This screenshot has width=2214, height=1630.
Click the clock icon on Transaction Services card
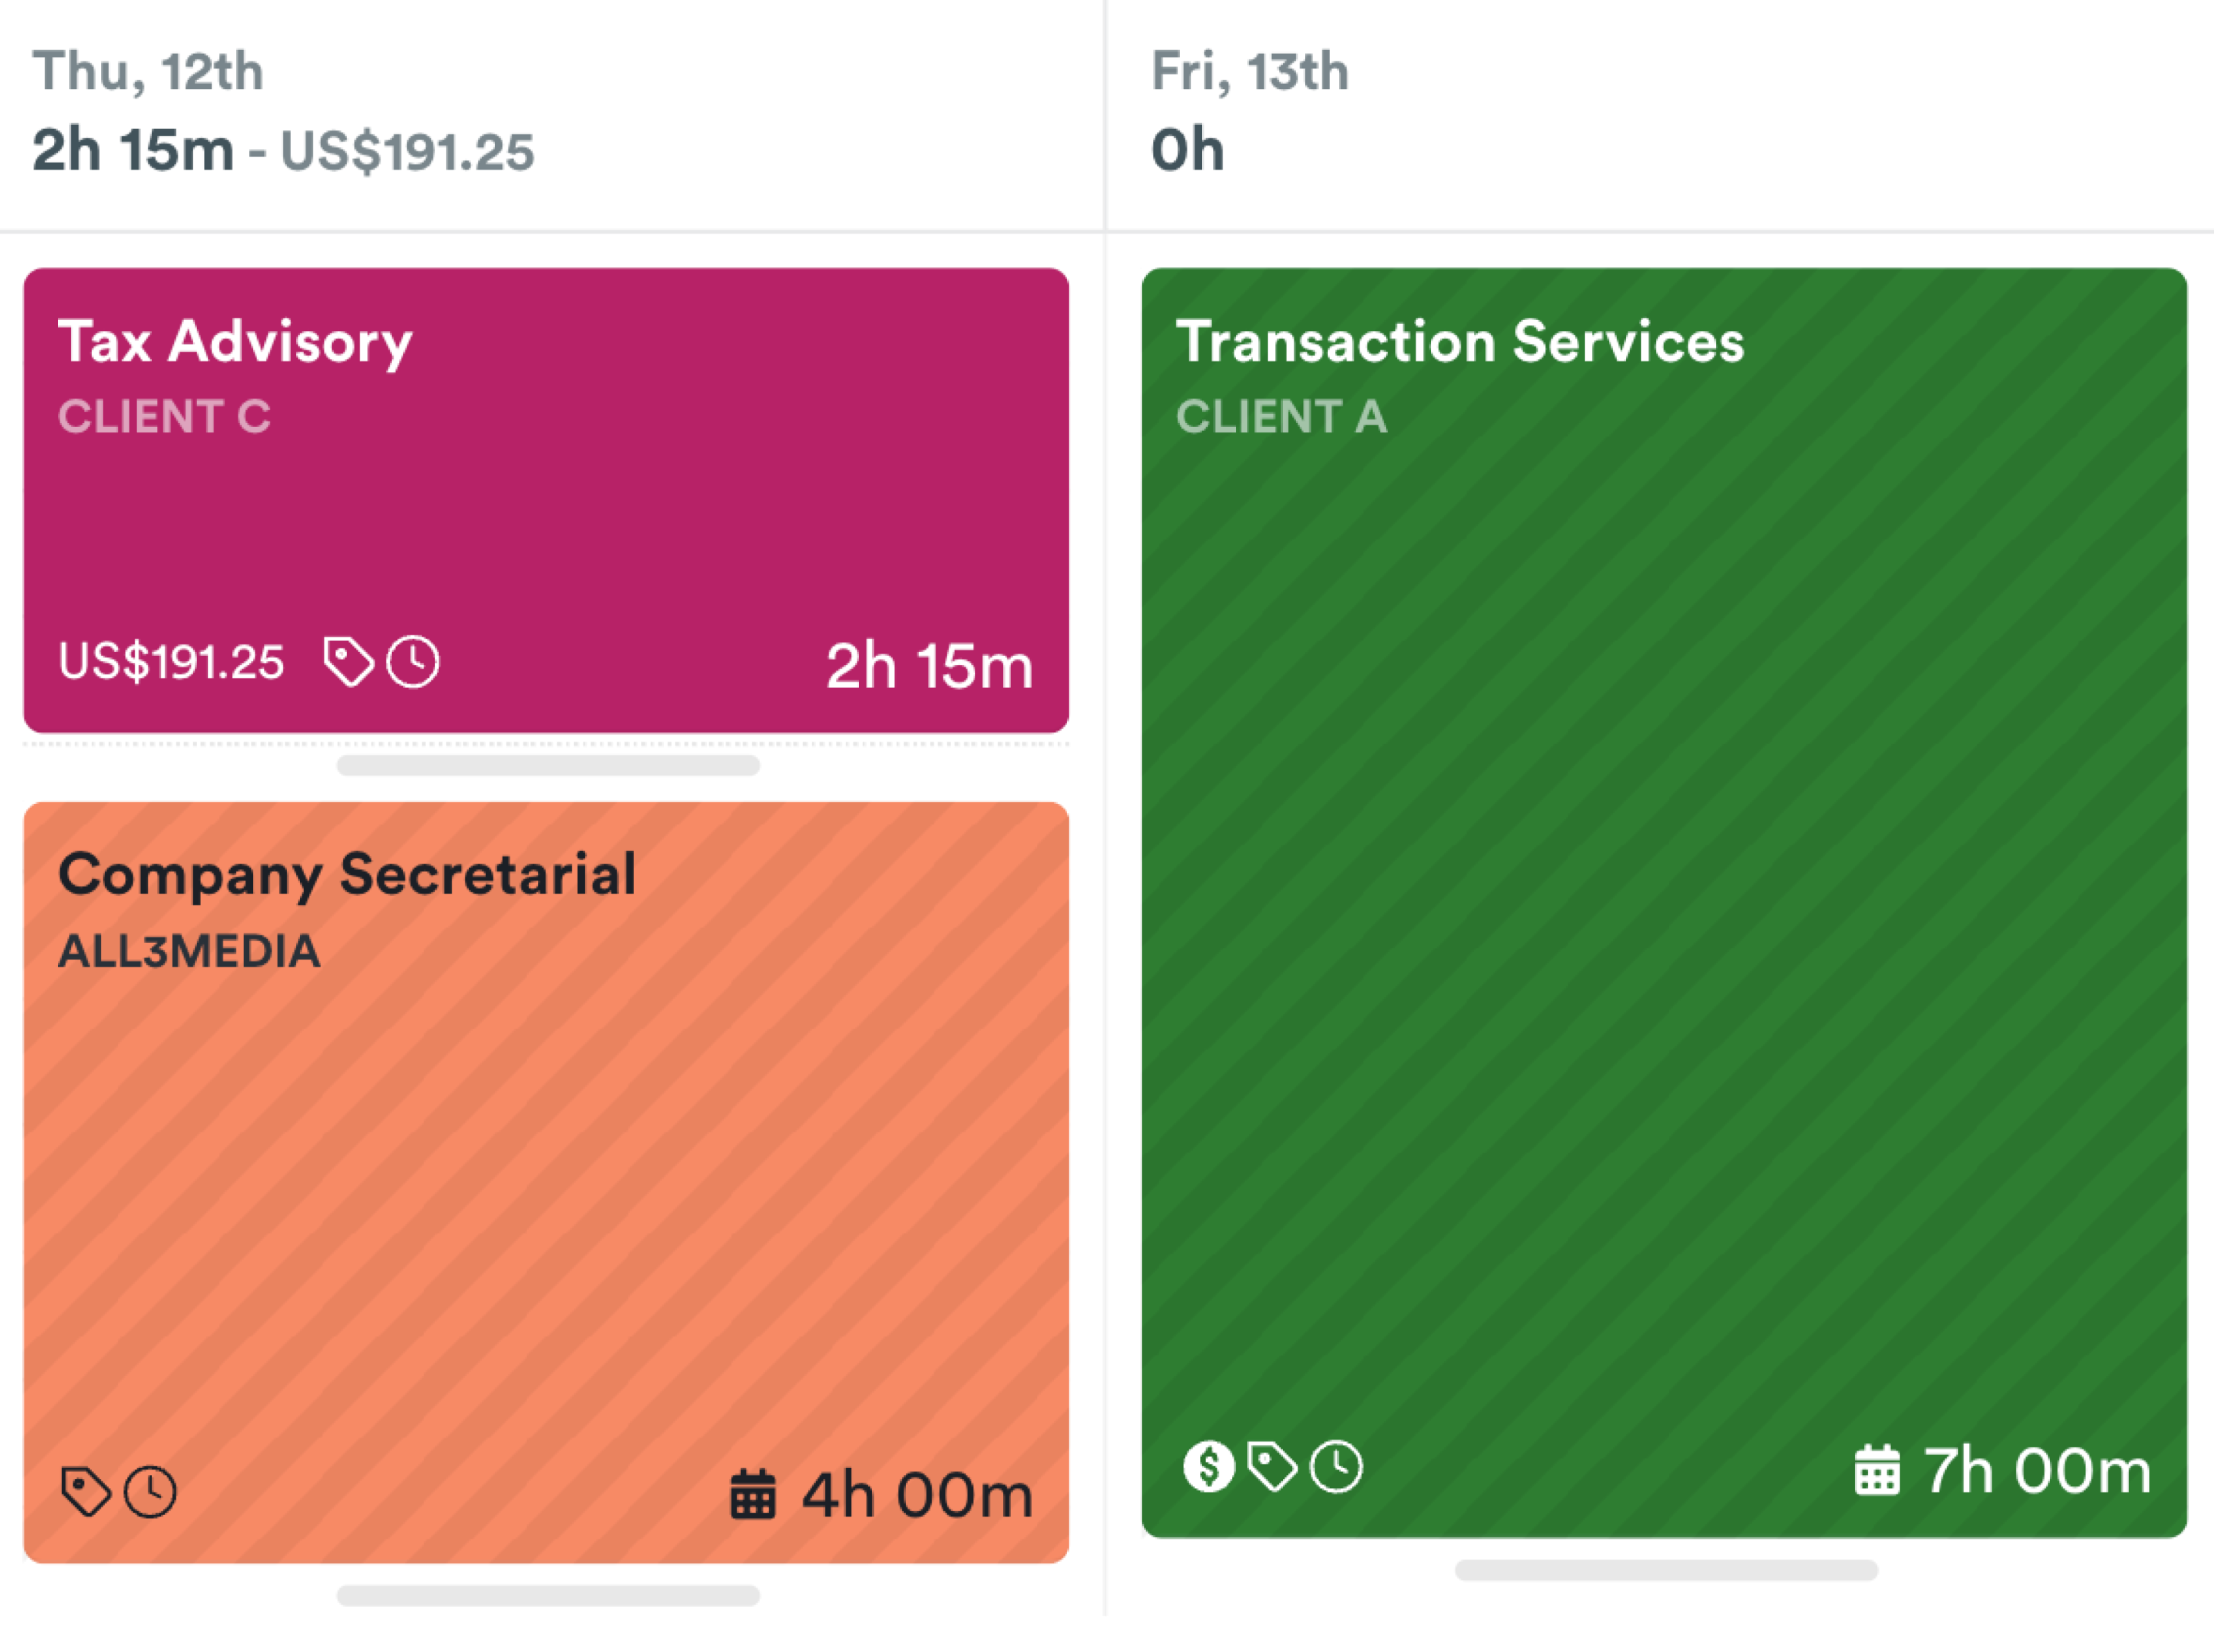coord(1337,1467)
